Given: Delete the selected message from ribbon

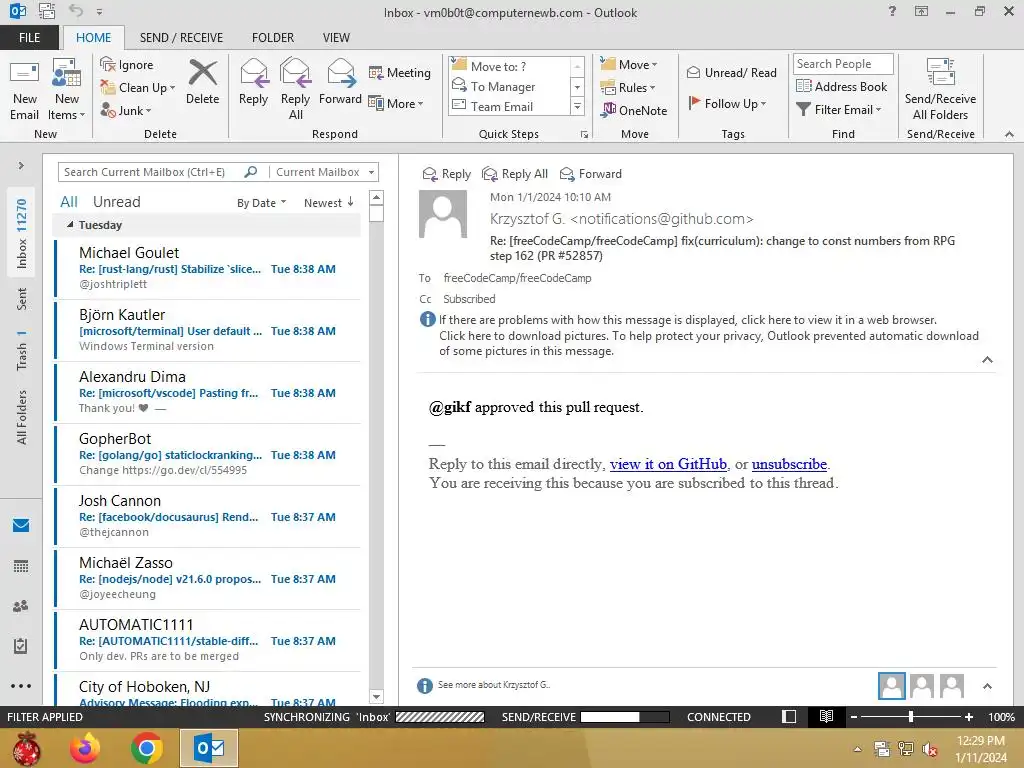Looking at the screenshot, I should coord(202,83).
